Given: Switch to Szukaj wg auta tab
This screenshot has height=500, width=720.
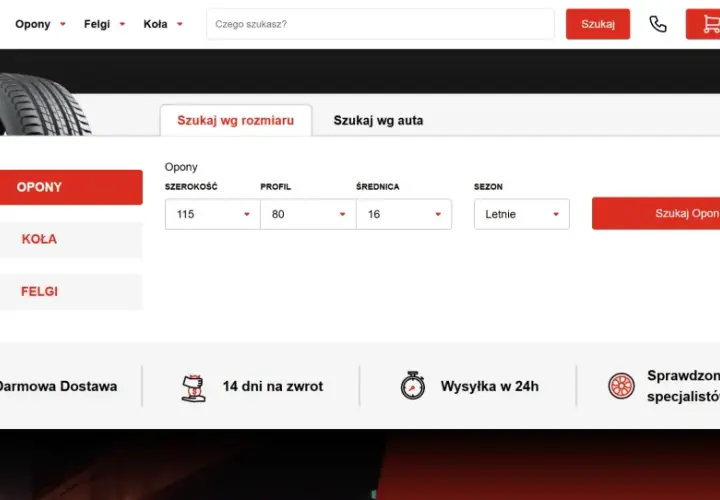Looking at the screenshot, I should [x=378, y=120].
